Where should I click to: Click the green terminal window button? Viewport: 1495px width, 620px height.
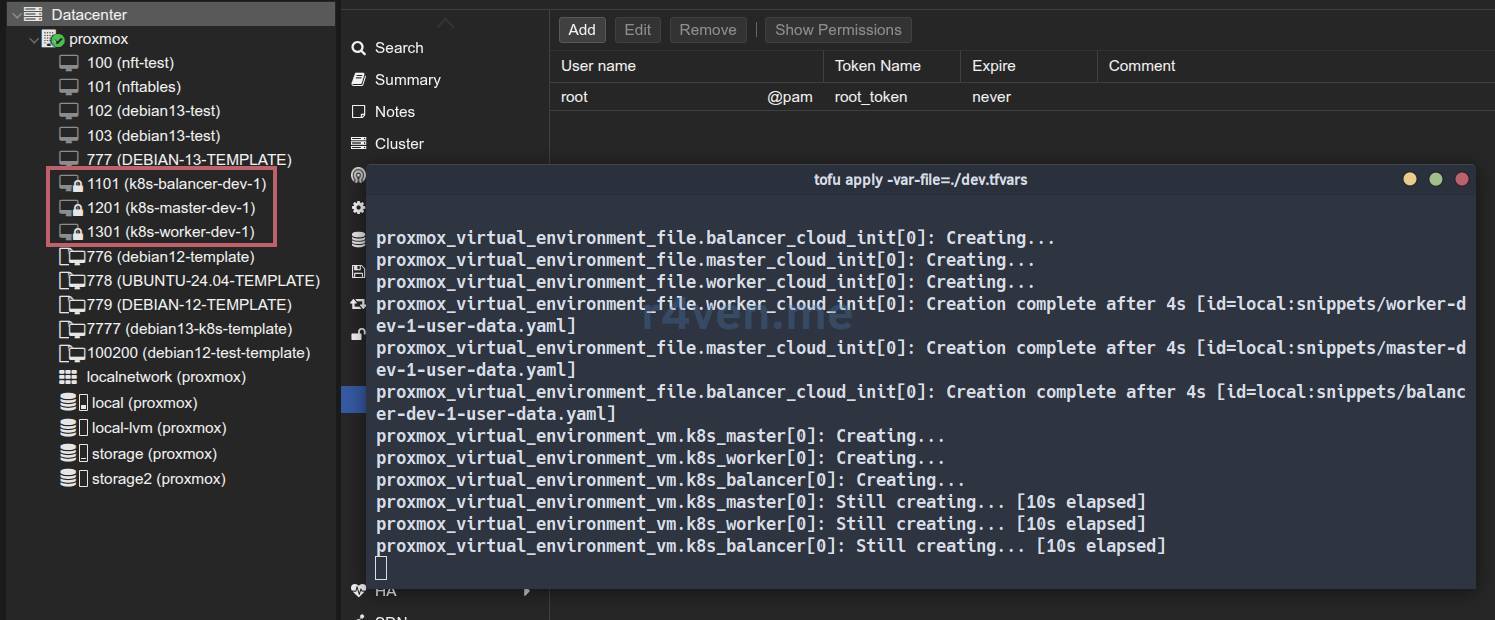click(1436, 180)
